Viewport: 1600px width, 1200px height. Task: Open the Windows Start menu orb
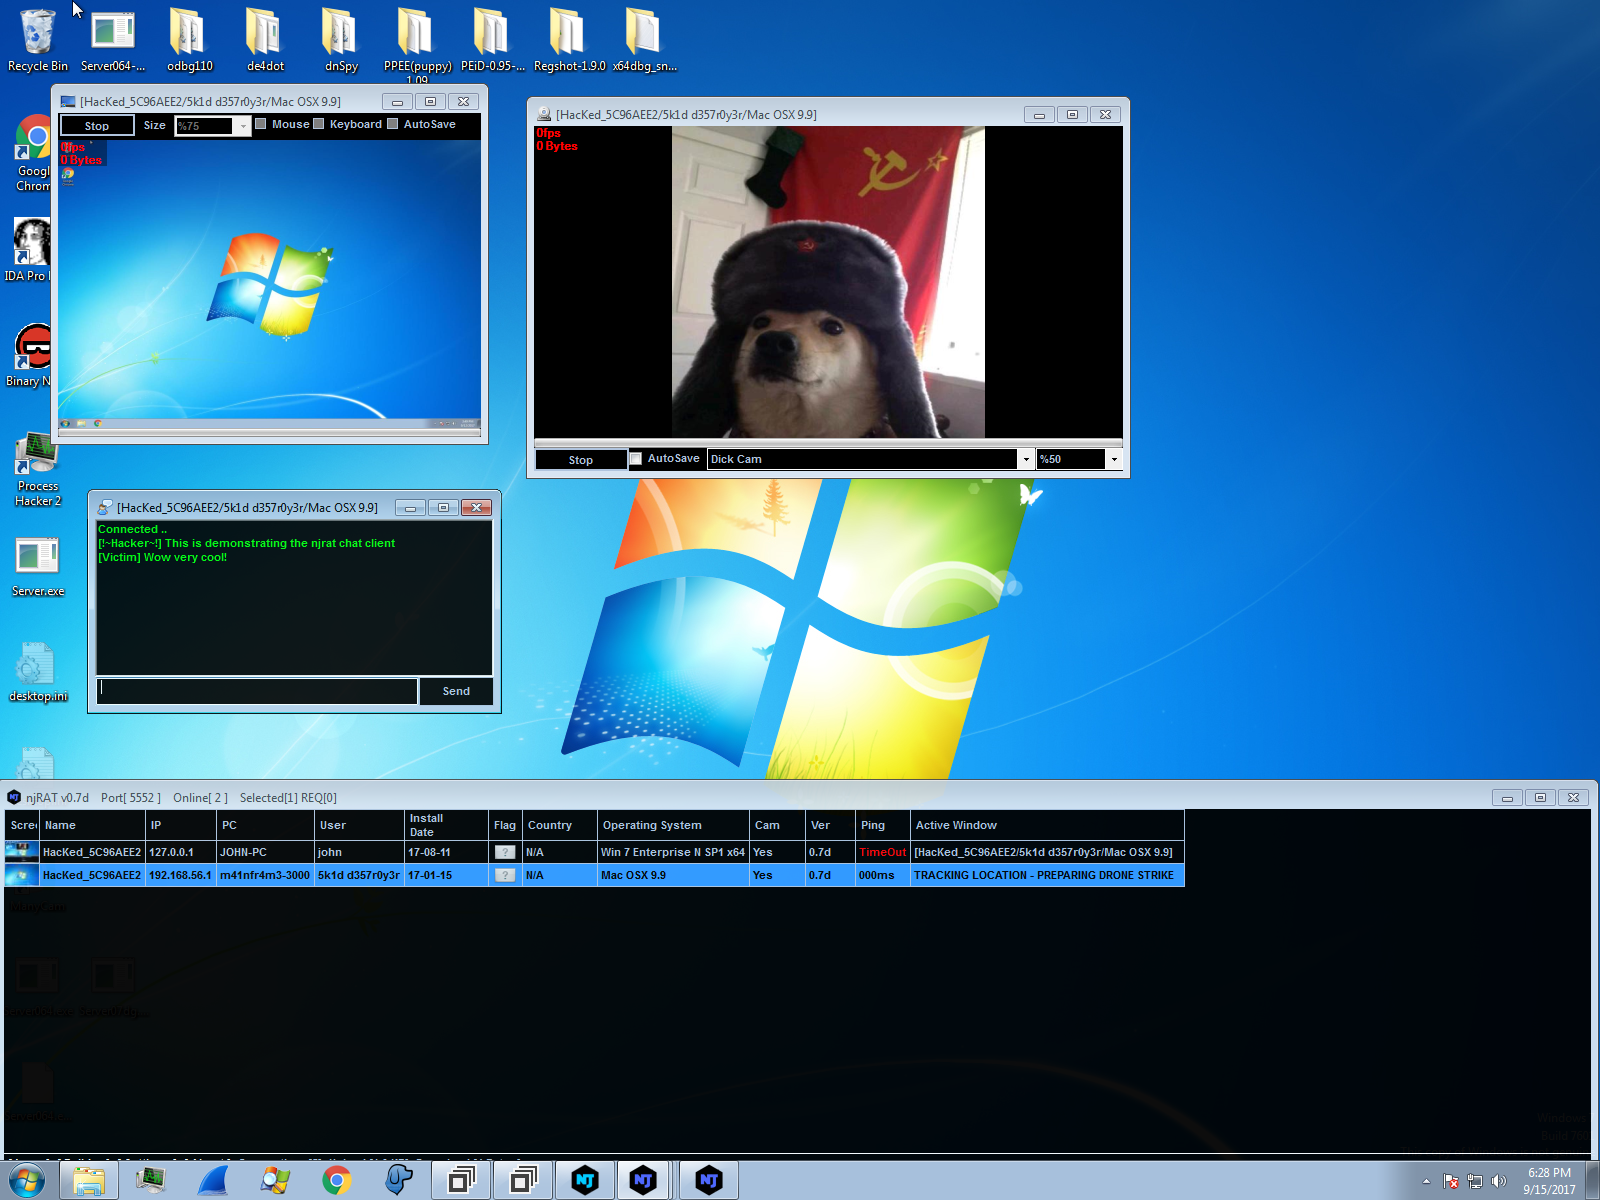[x=27, y=1181]
